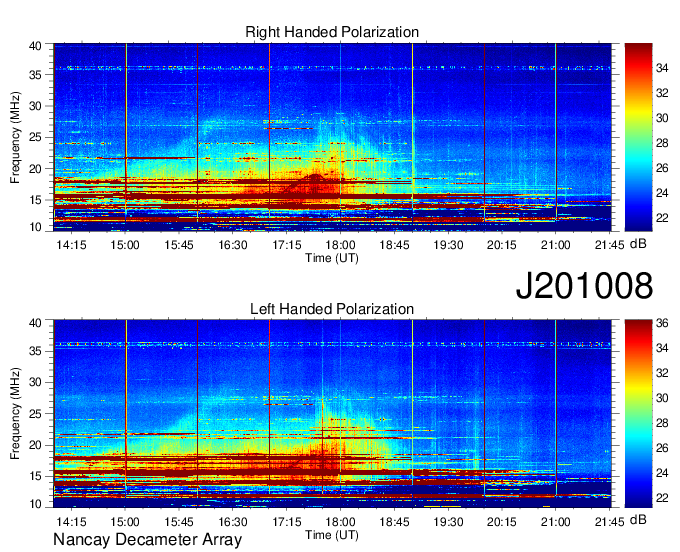The width and height of the screenshot is (680, 552).
Task: Click 15:45 tick on Right Handed plot
Action: (179, 245)
